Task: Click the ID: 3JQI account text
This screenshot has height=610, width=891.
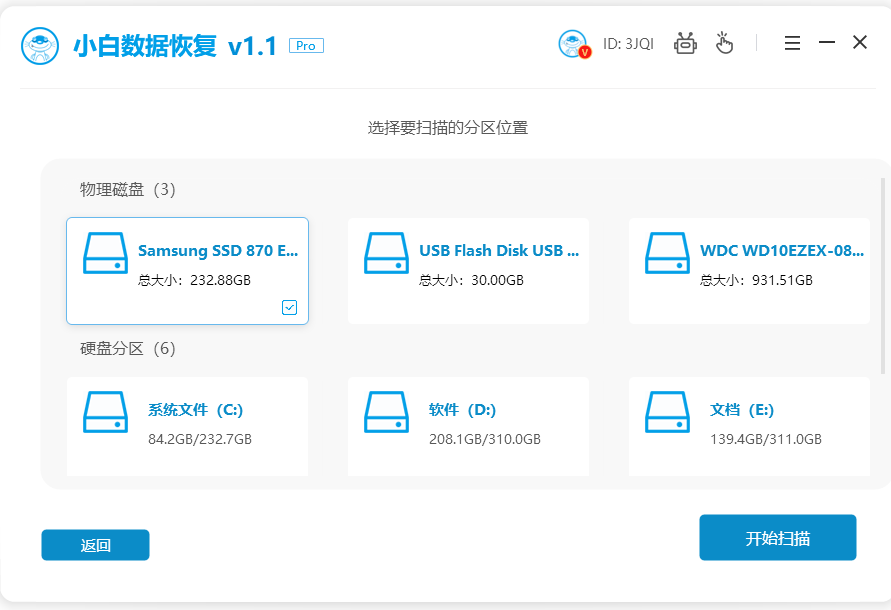Action: (626, 44)
